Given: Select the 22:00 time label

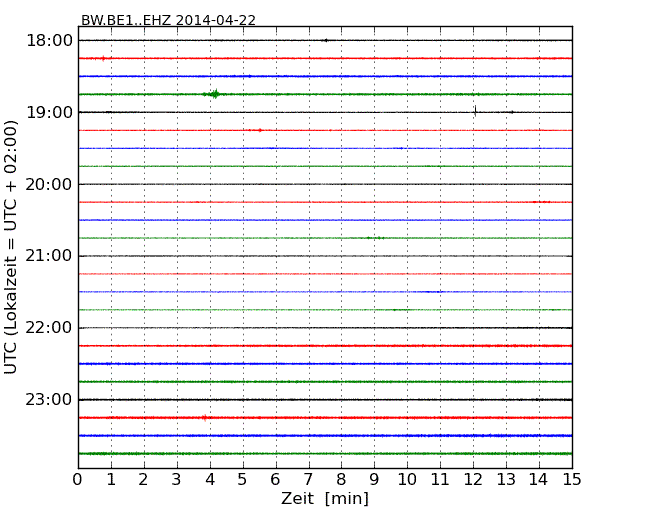Looking at the screenshot, I should [x=49, y=328].
